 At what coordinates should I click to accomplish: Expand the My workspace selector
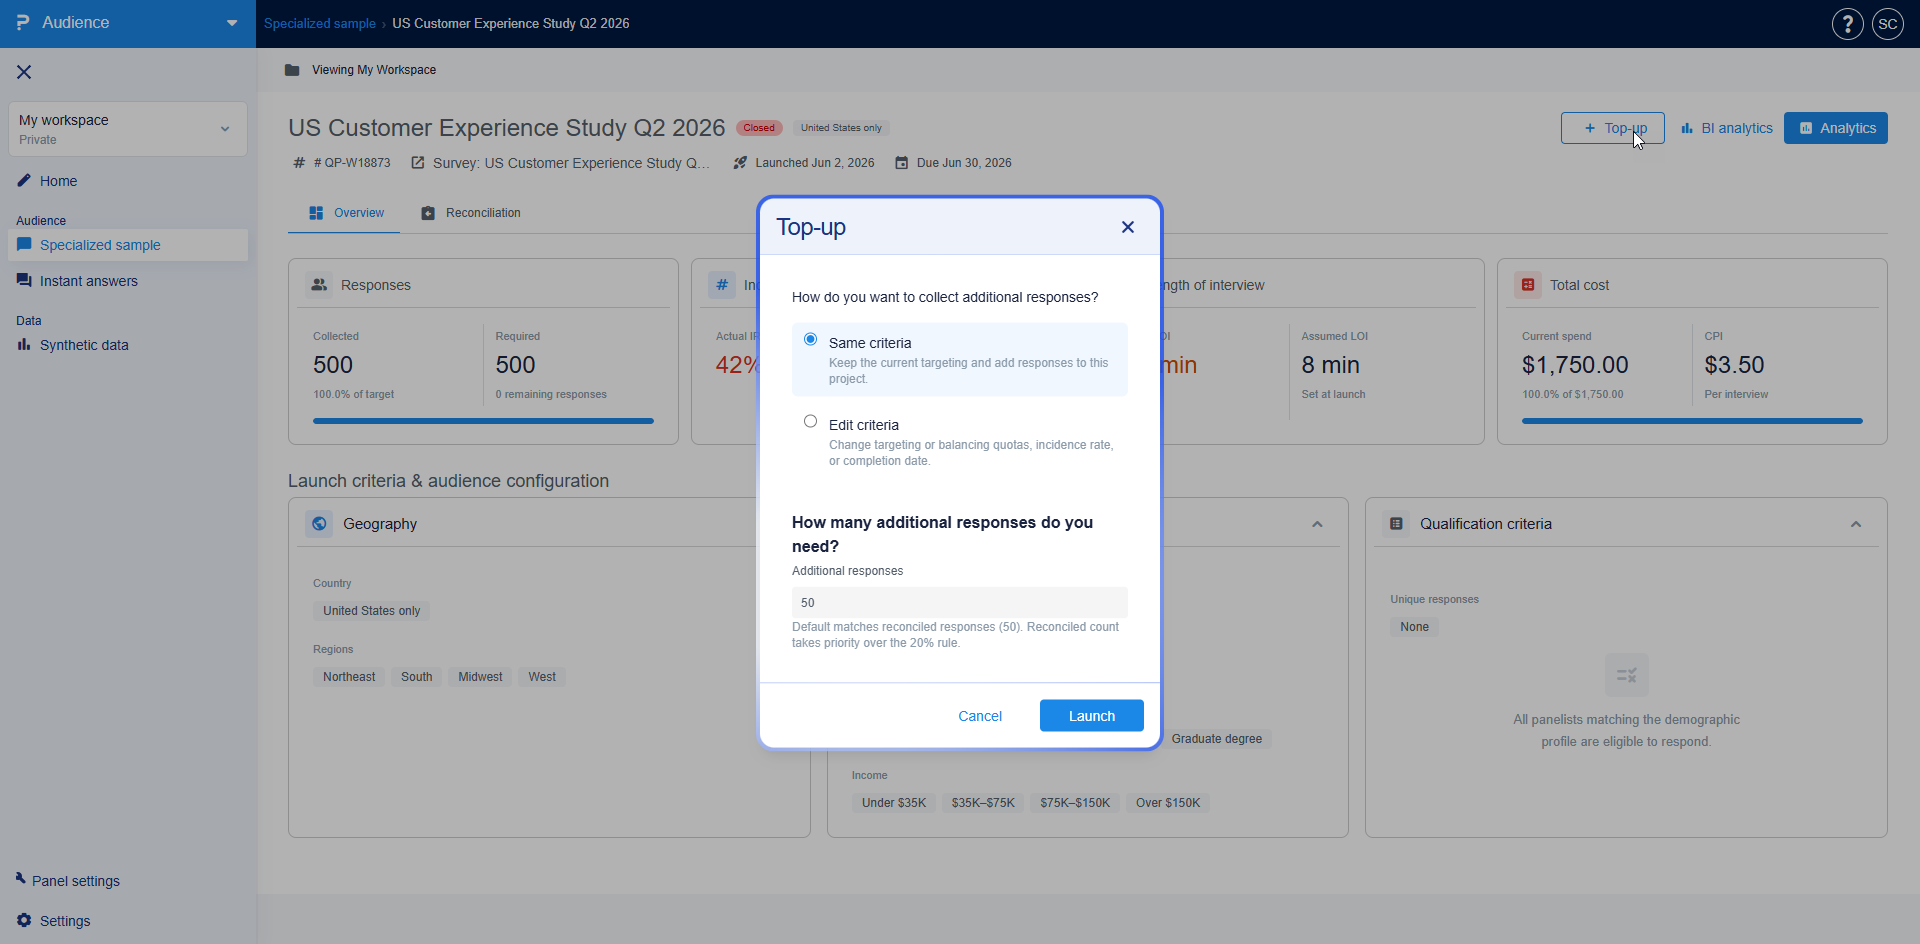128,129
